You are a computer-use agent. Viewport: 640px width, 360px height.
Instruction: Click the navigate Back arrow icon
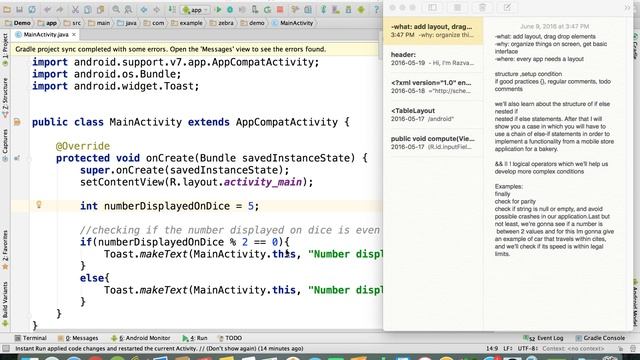point(144,9)
